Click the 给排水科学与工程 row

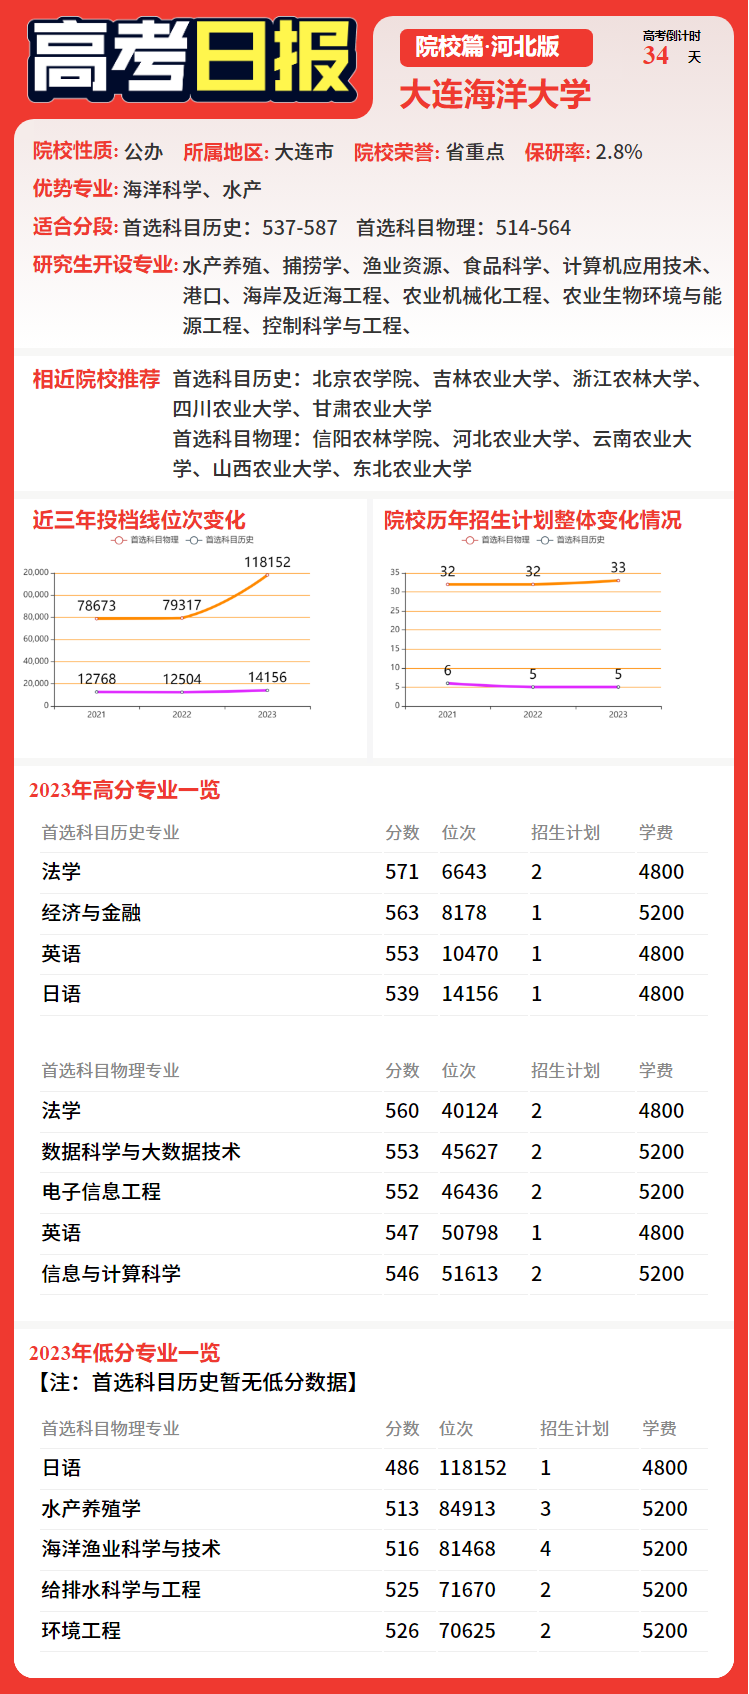click(x=374, y=1590)
